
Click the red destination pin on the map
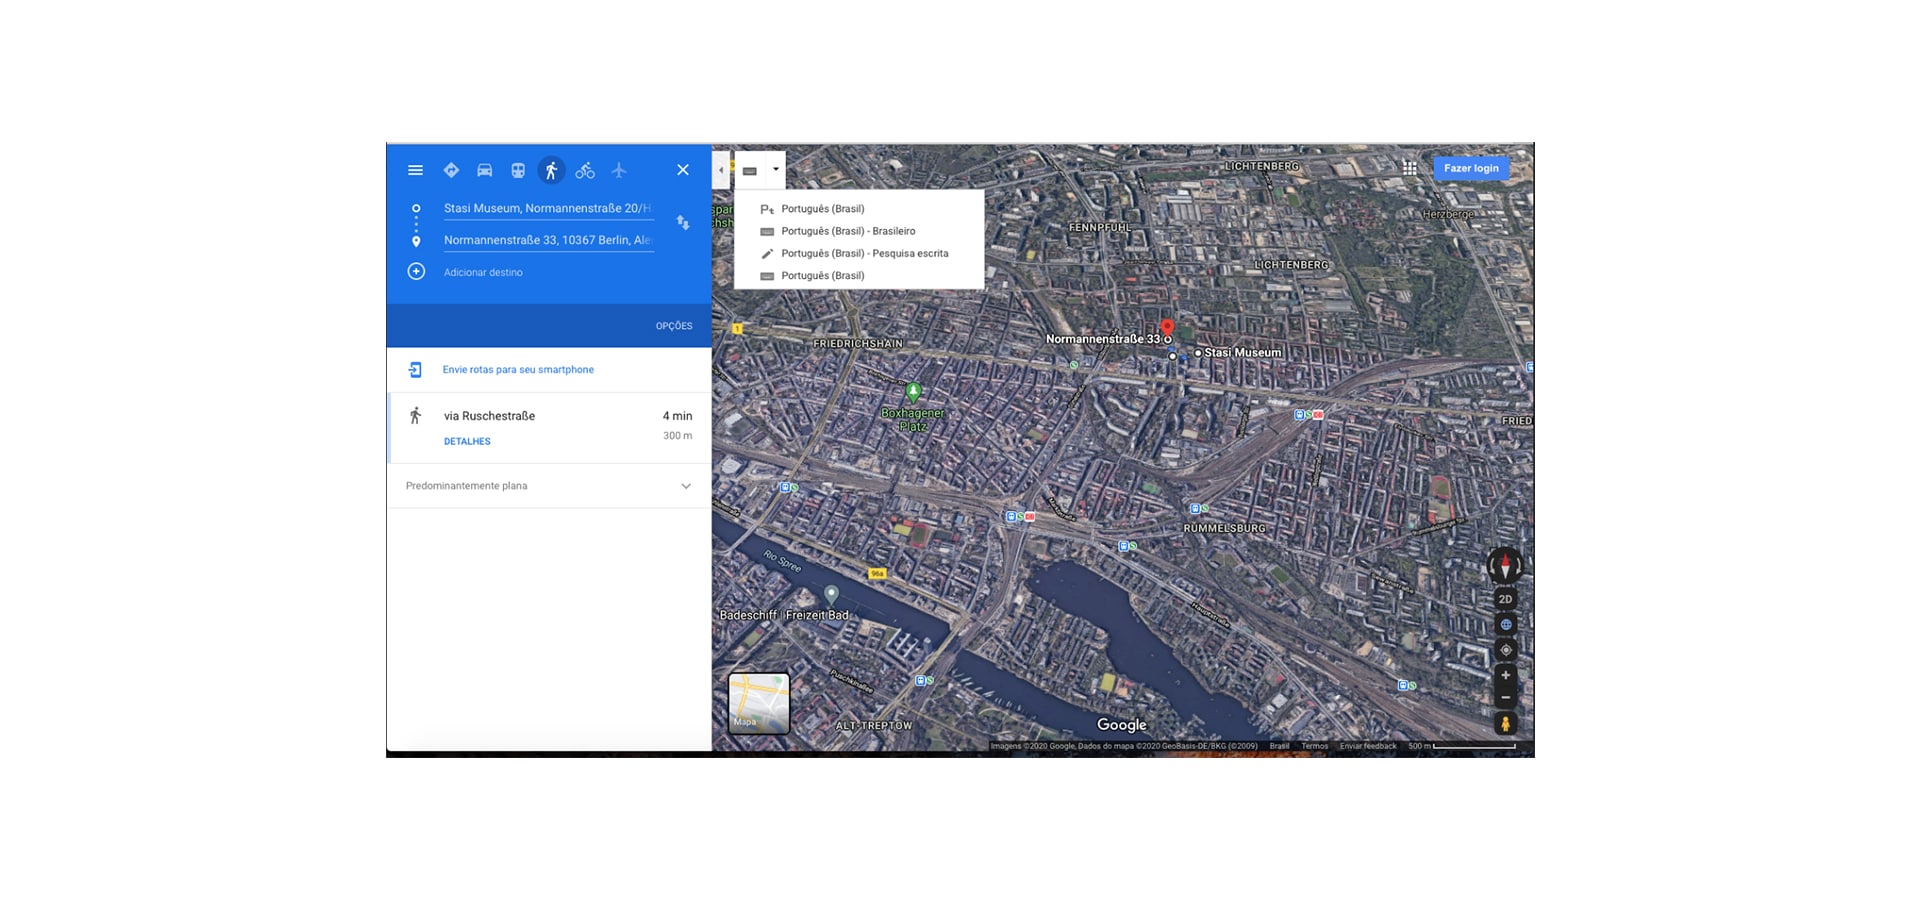click(x=1167, y=327)
